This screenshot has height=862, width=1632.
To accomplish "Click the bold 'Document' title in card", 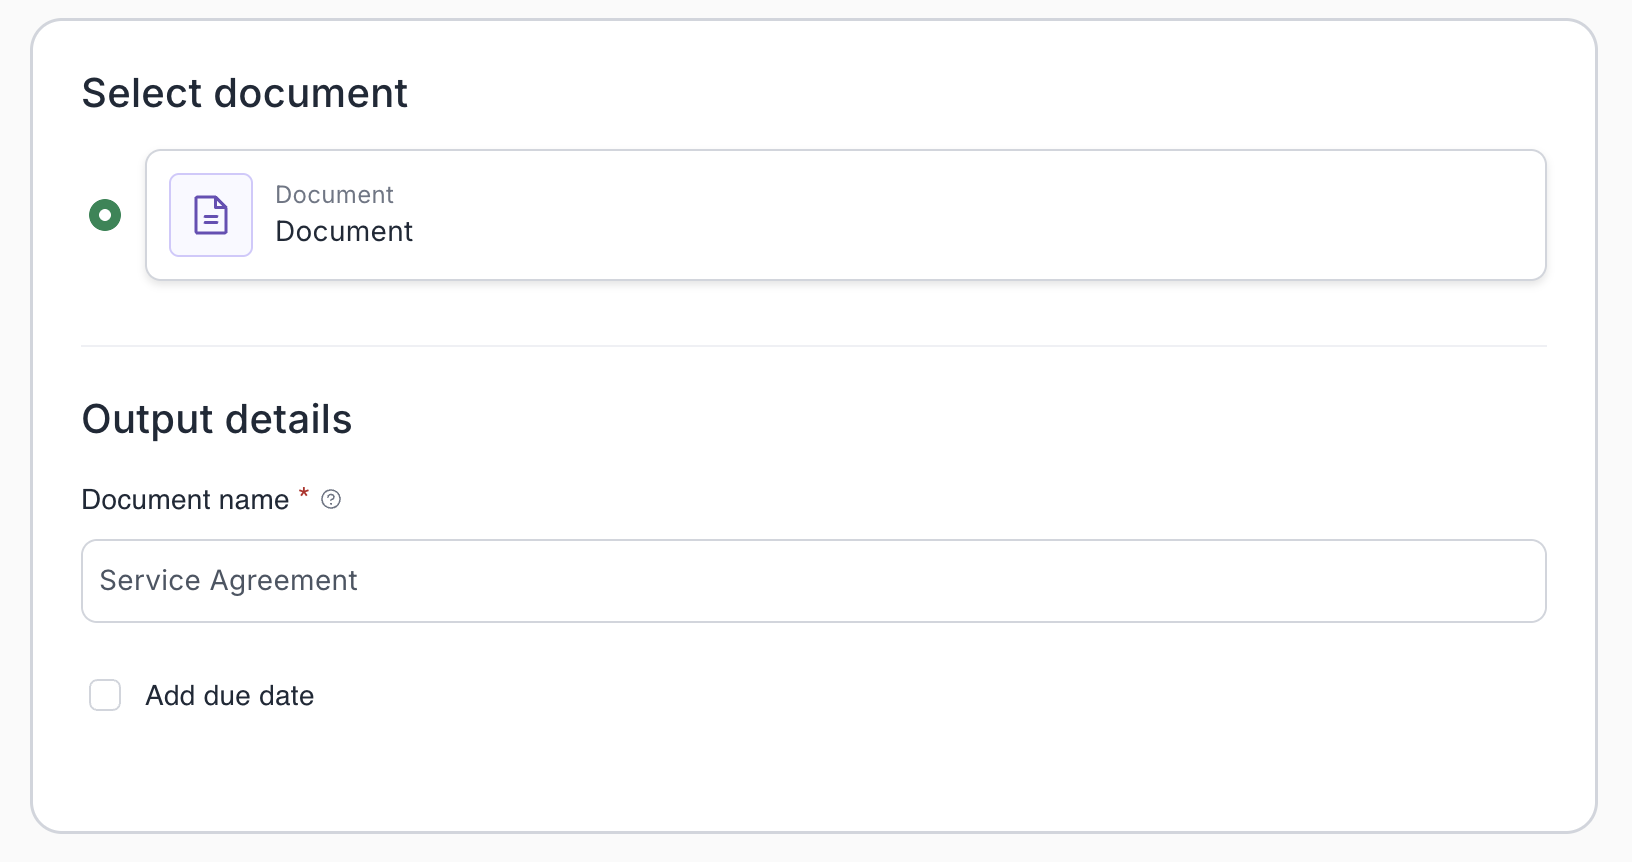I will pyautogui.click(x=344, y=232).
